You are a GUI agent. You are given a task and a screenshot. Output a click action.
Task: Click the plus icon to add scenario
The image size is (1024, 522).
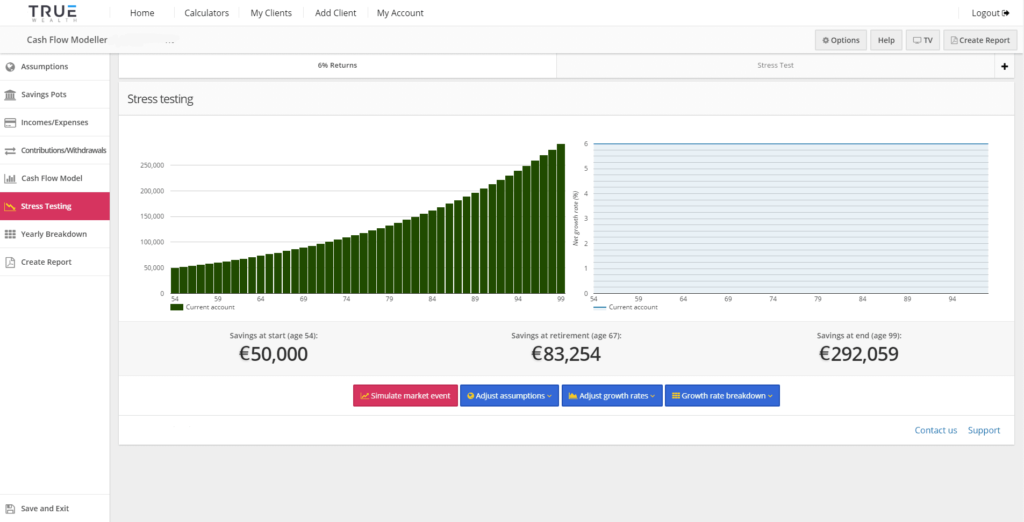[x=1004, y=67]
